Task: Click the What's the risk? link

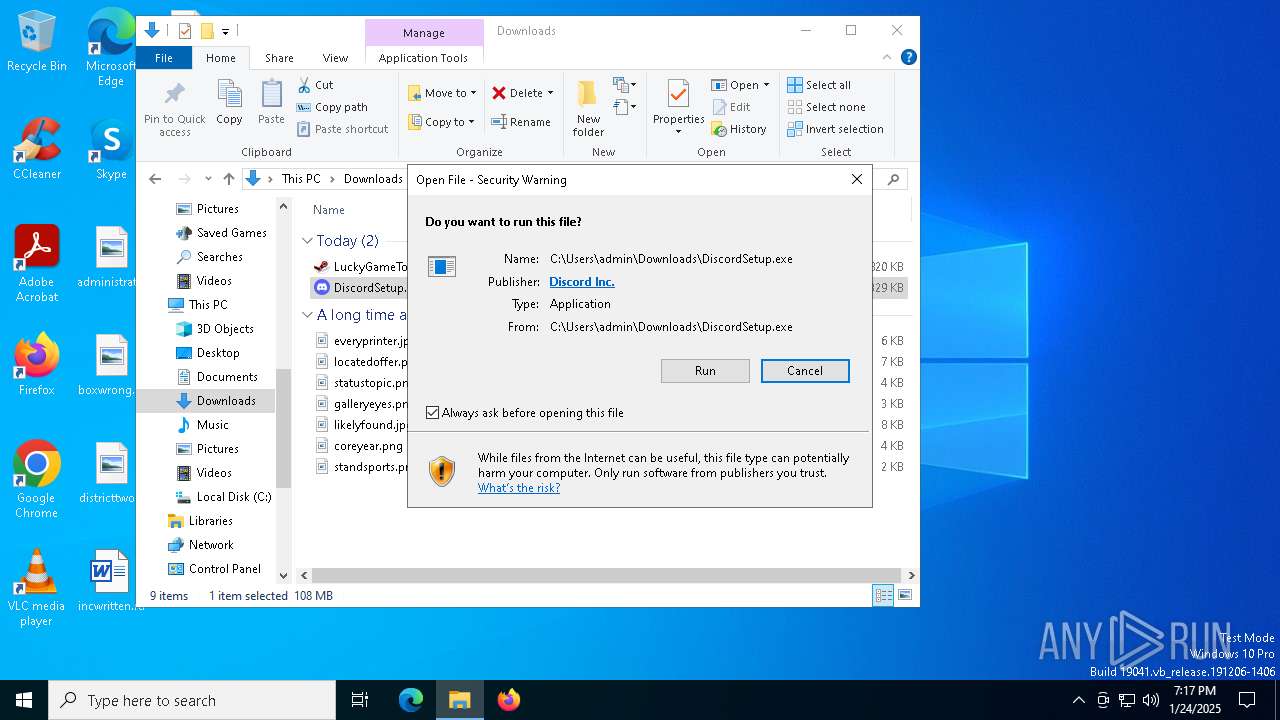Action: point(519,488)
